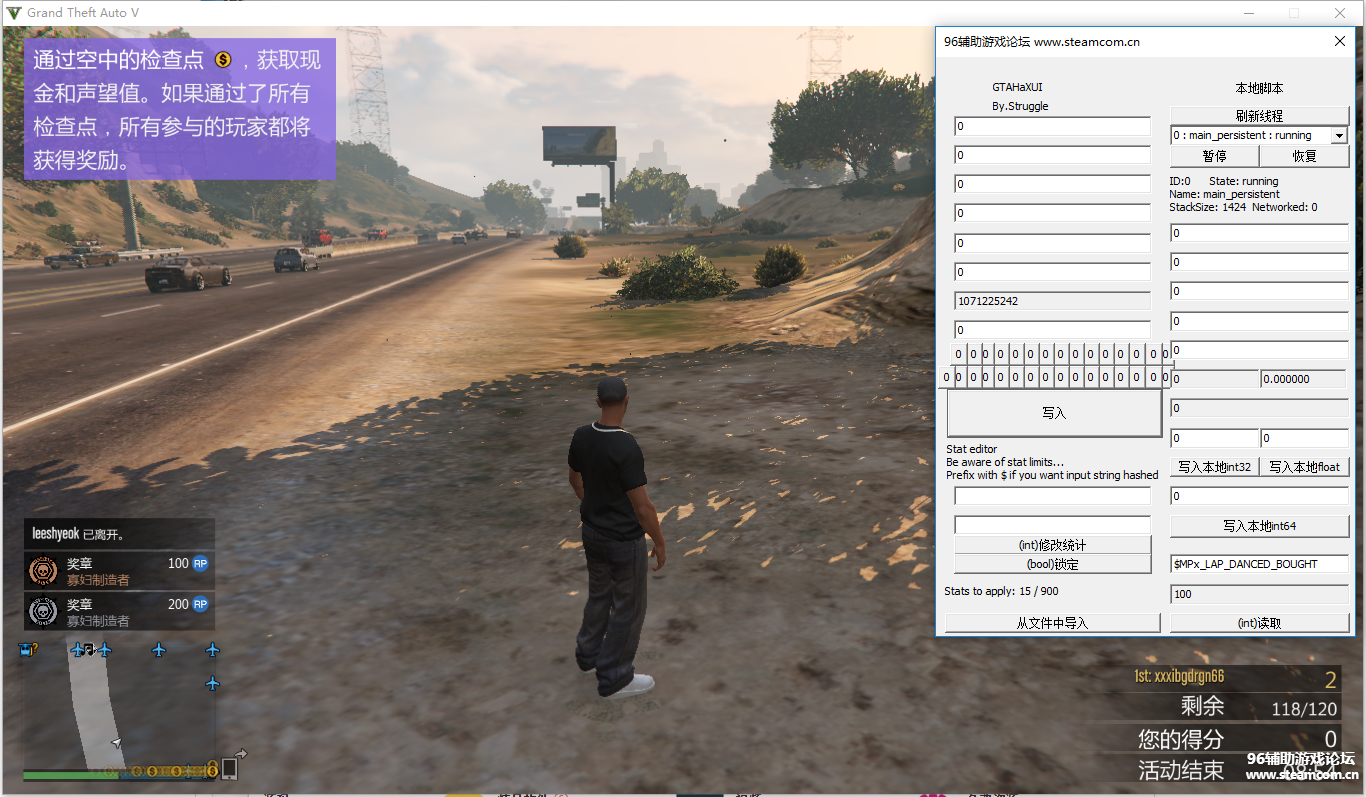Screen dimensions: 1366x797
Task: Open the main_persistent script thread dropdown
Action: pos(1339,136)
